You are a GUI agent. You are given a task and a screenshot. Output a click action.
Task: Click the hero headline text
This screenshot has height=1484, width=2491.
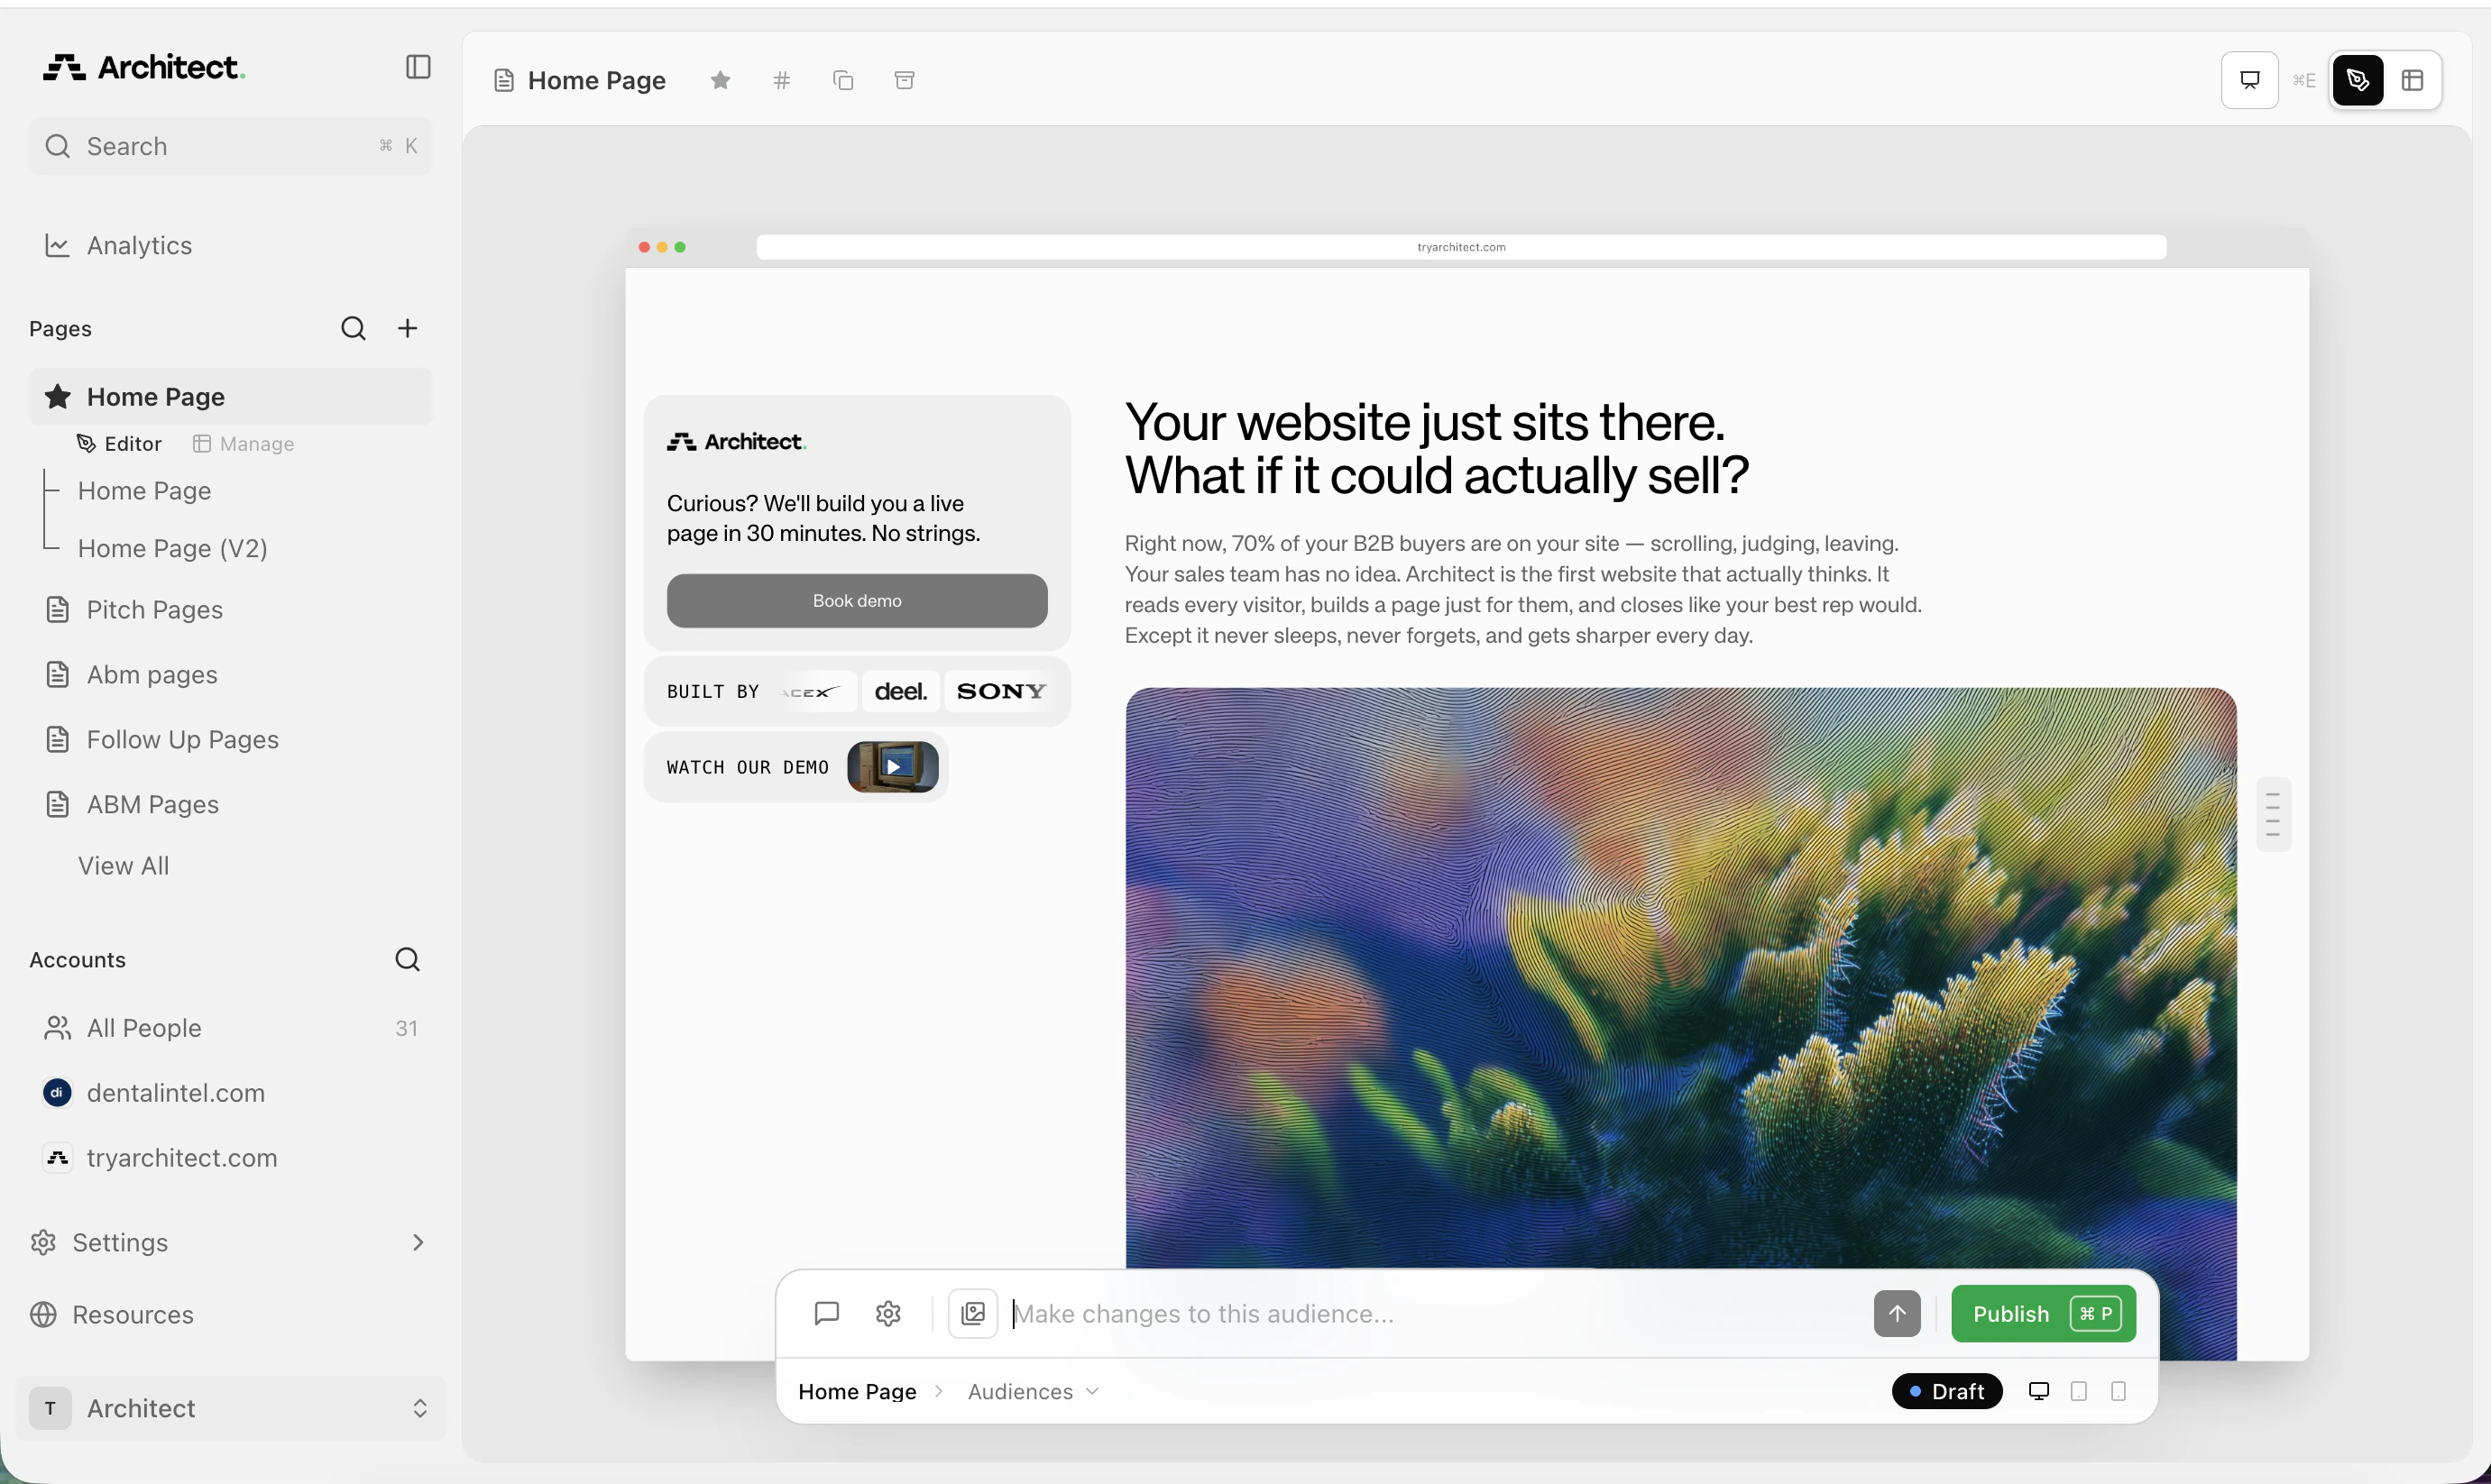tap(1437, 449)
